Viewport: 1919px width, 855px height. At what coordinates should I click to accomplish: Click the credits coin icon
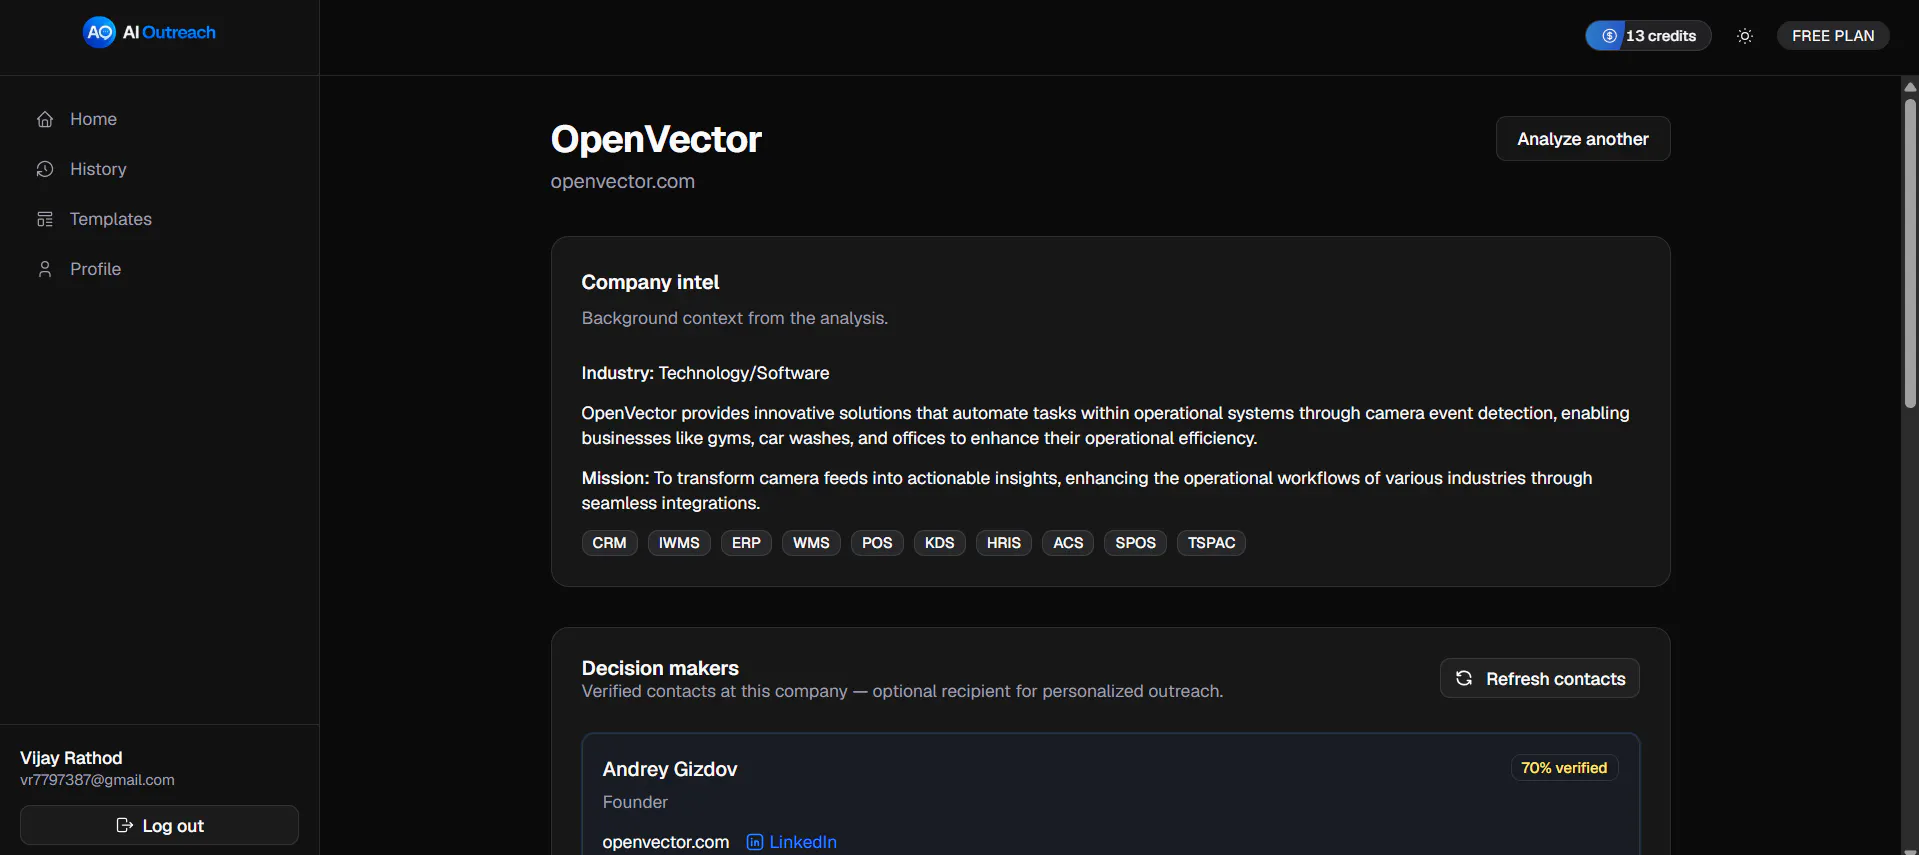(x=1609, y=36)
